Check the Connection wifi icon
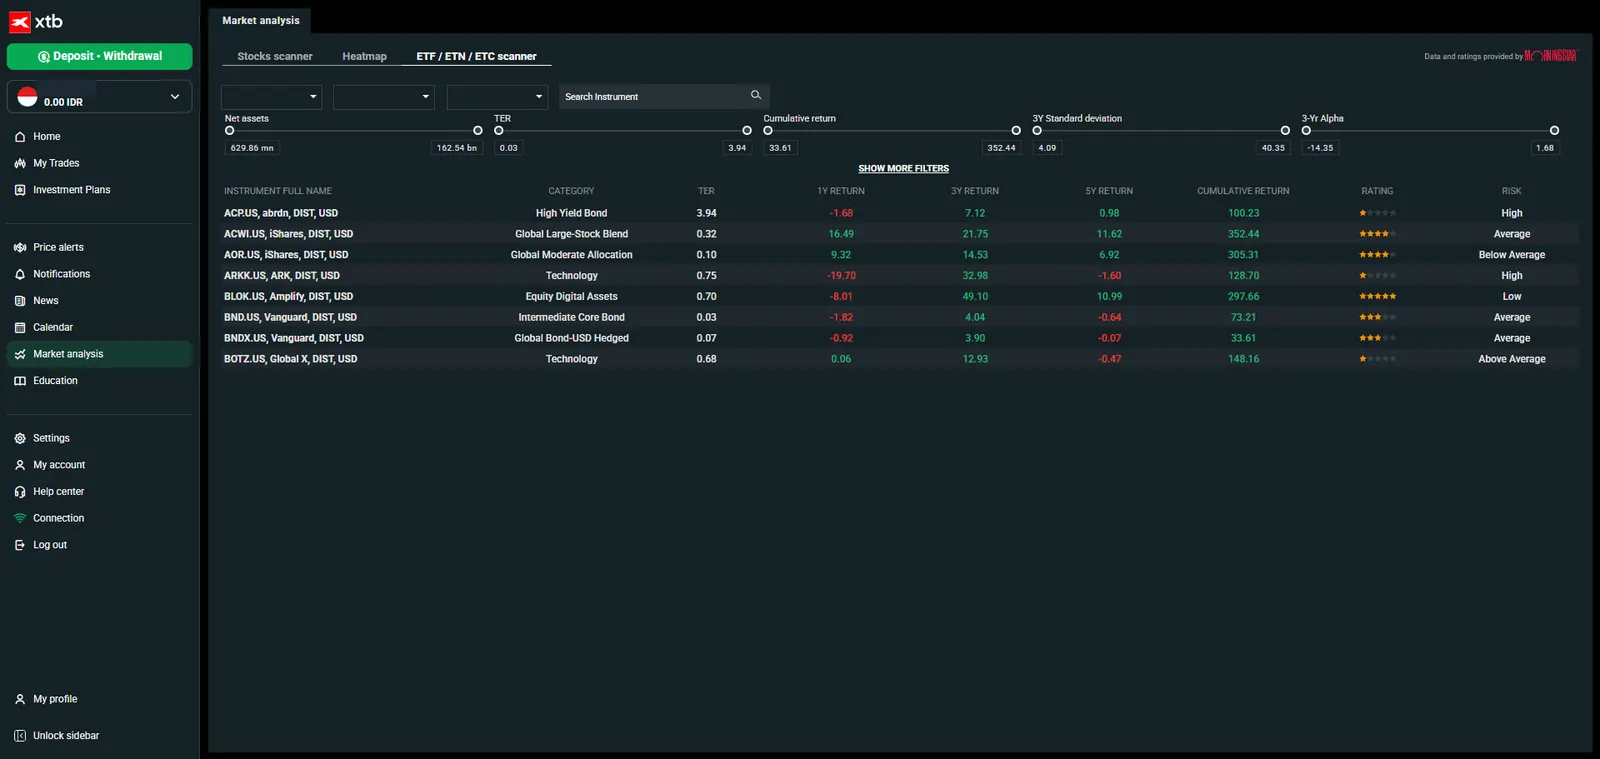 pos(20,518)
